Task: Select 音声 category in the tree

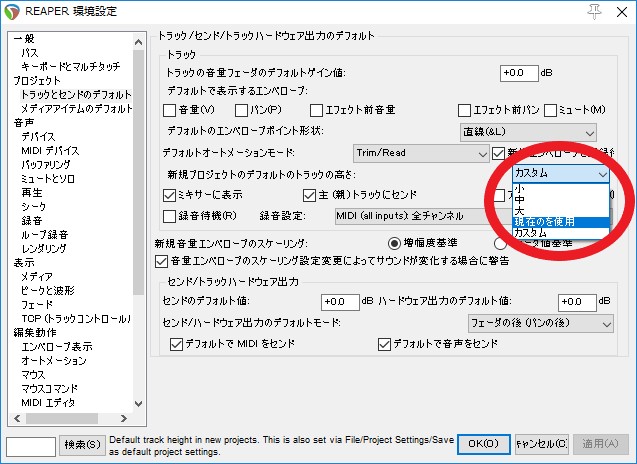Action: [x=24, y=122]
